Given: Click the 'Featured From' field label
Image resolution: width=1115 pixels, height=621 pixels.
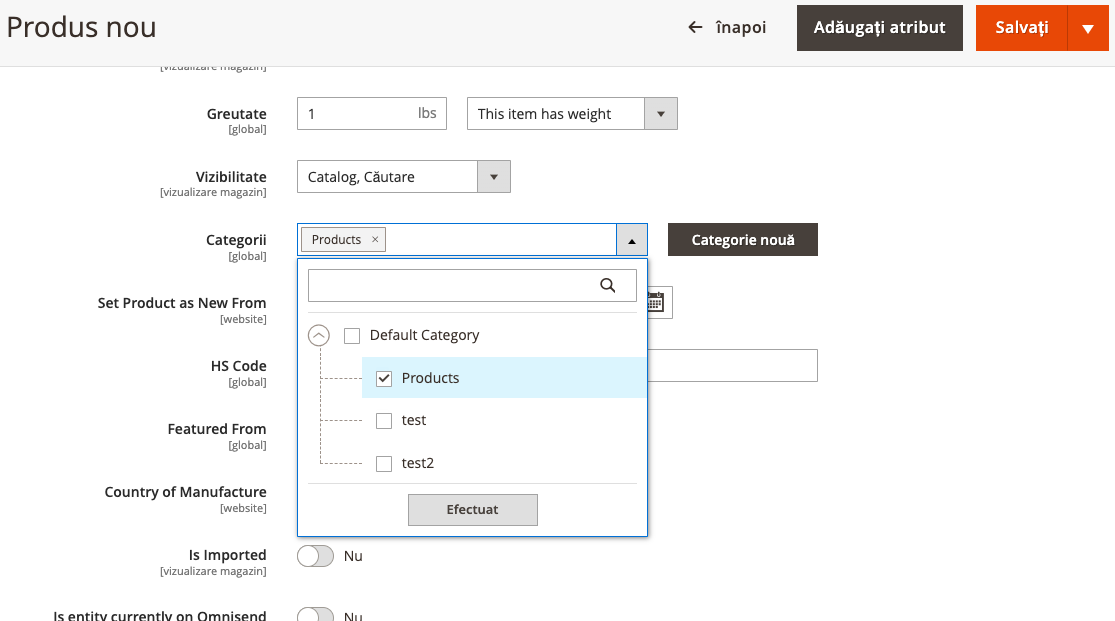Looking at the screenshot, I should (217, 429).
